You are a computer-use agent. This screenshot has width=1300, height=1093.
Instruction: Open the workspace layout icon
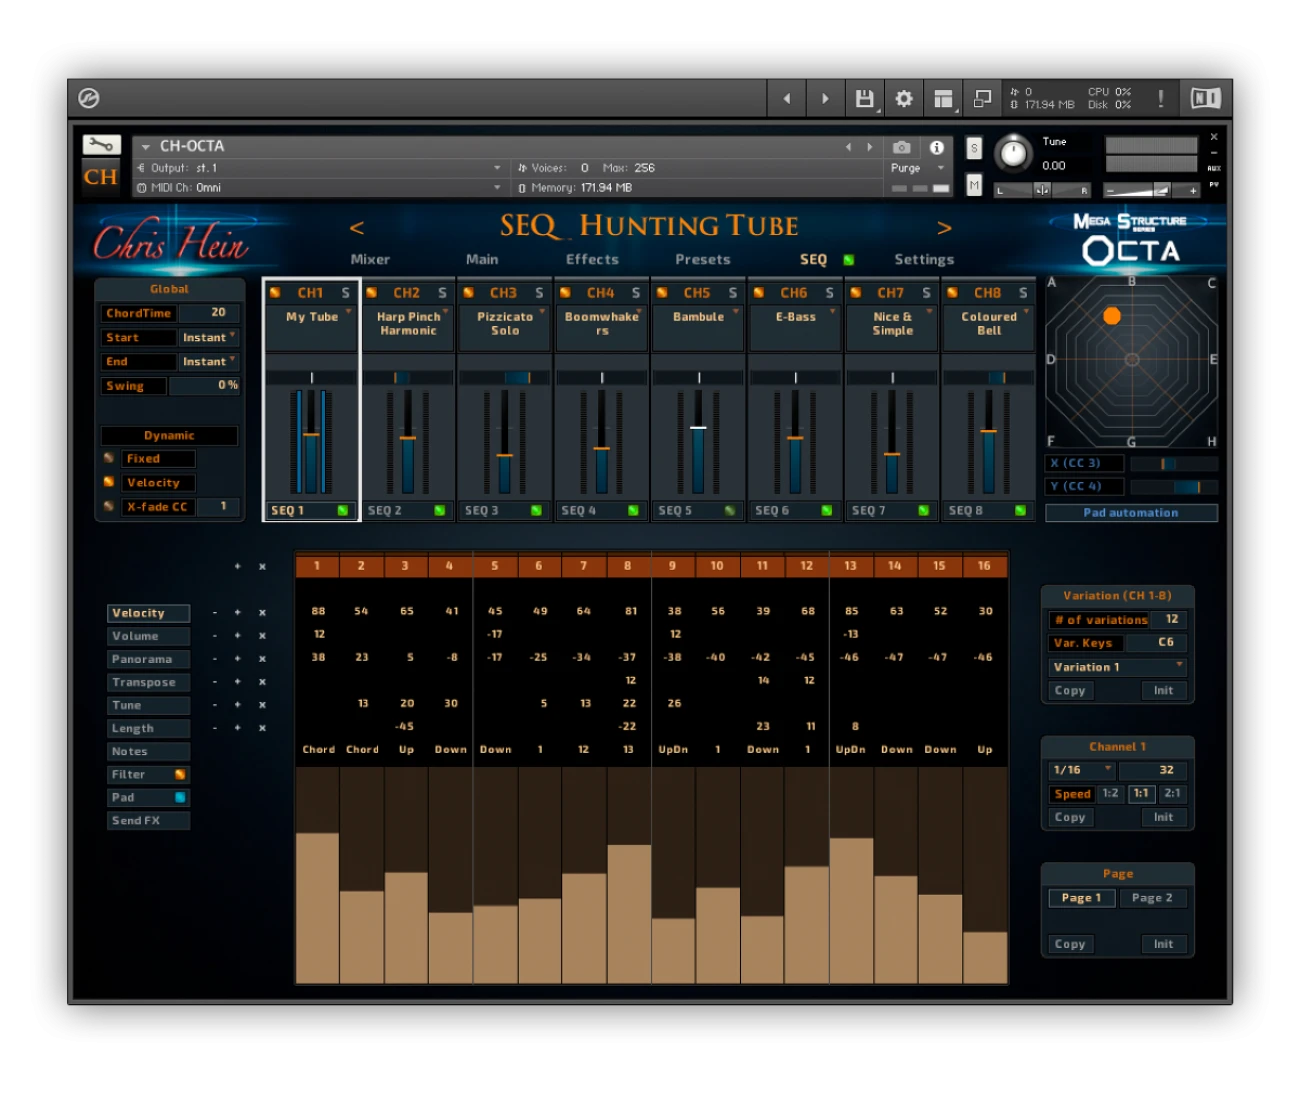point(943,98)
